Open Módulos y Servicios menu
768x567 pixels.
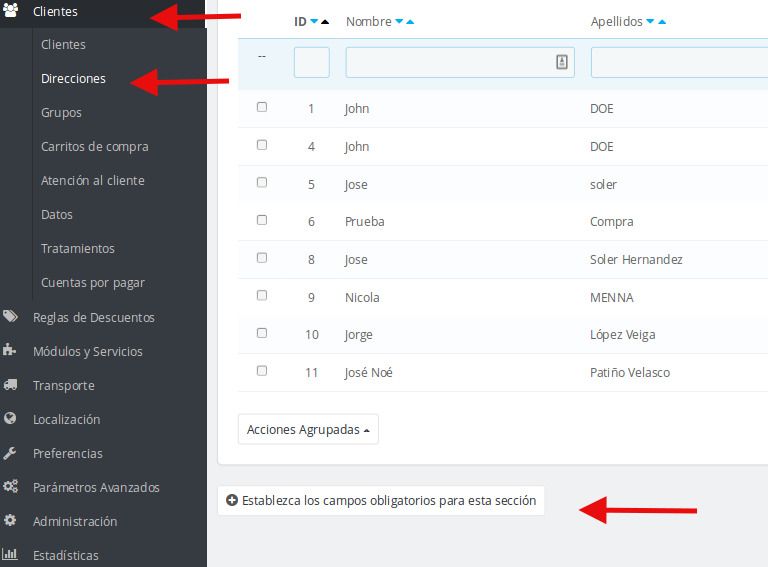pos(88,351)
